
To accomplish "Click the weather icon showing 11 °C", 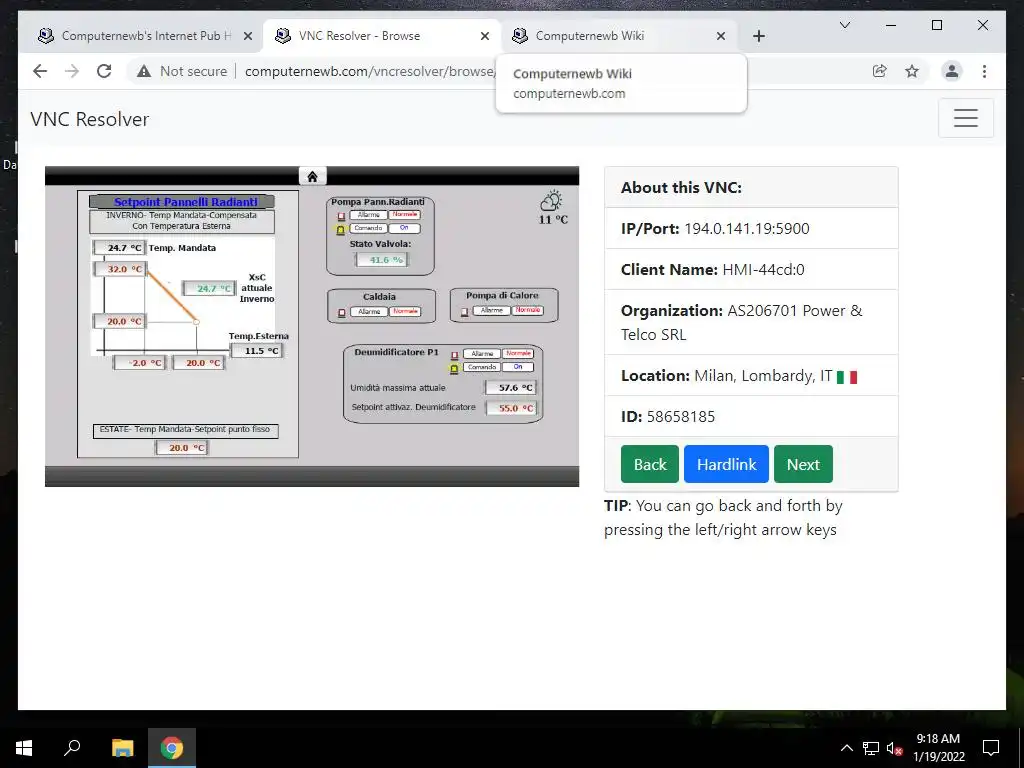I will [552, 200].
